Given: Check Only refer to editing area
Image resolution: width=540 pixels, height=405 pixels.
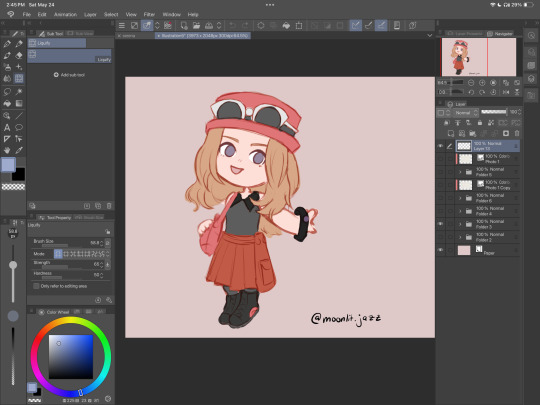Looking at the screenshot, I should pyautogui.click(x=36, y=286).
